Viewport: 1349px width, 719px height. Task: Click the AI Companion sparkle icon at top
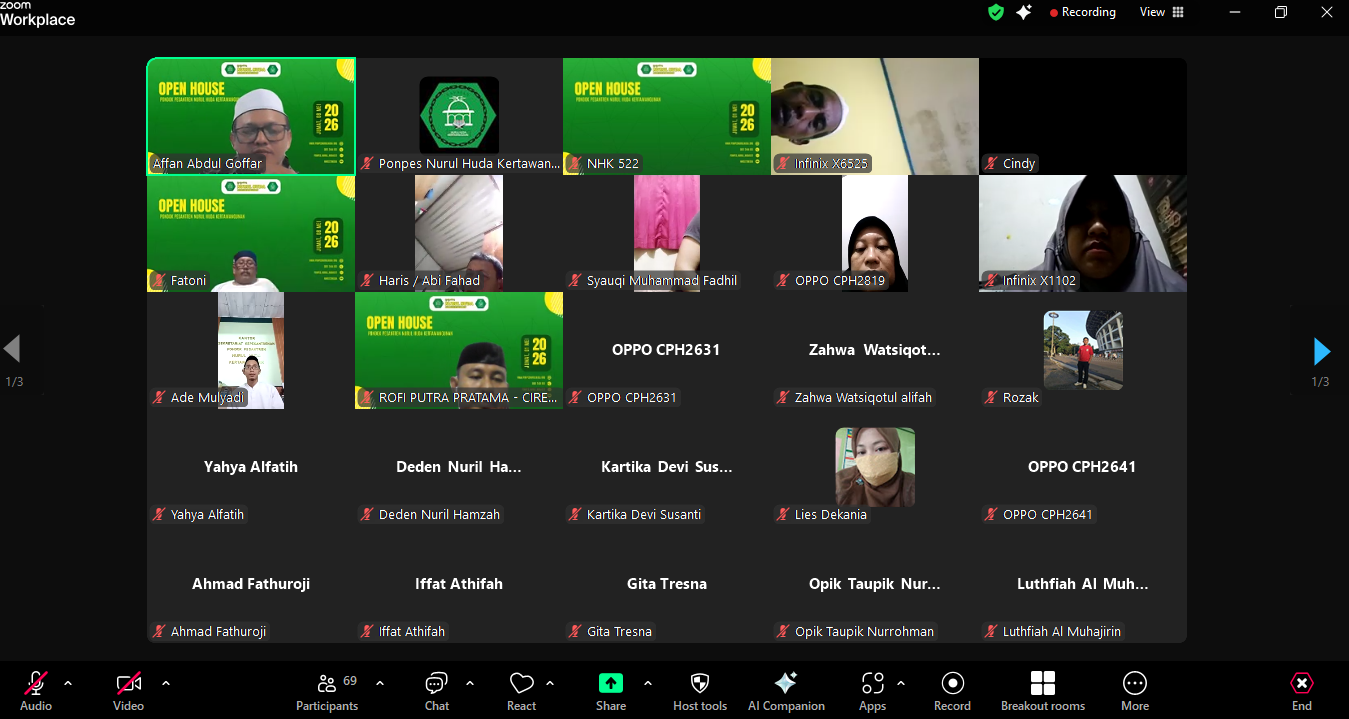[1023, 12]
